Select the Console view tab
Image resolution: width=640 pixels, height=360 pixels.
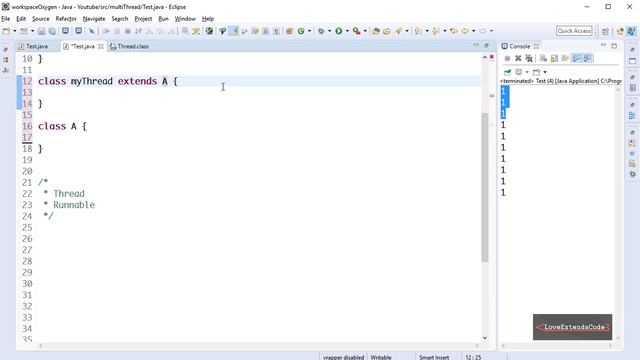tap(519, 46)
